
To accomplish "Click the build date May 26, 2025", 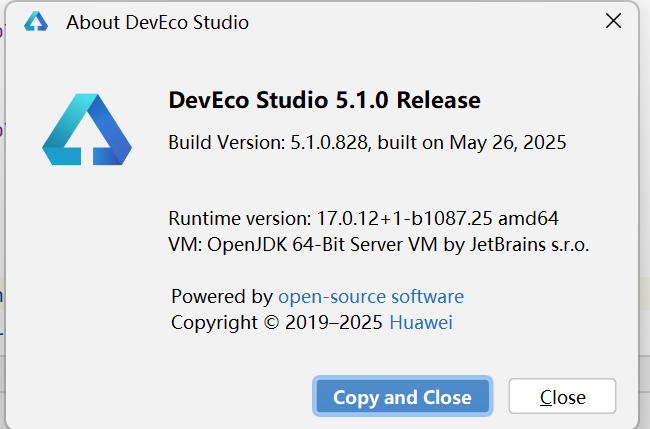I will pos(507,143).
